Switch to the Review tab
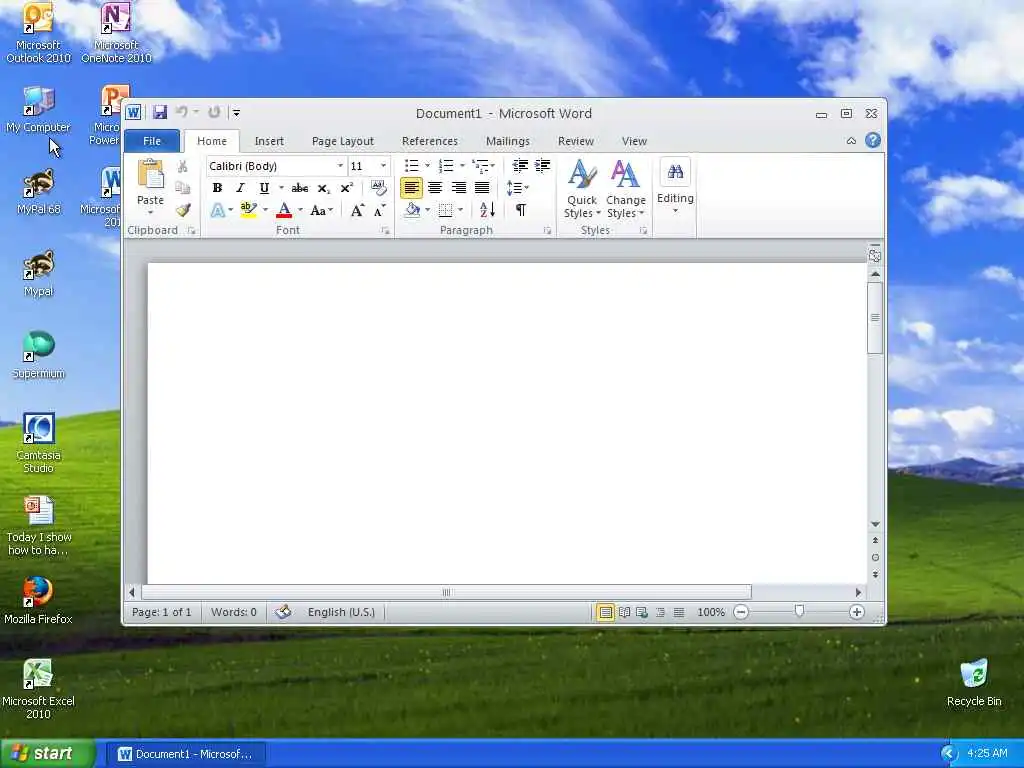This screenshot has width=1024, height=768. point(575,141)
